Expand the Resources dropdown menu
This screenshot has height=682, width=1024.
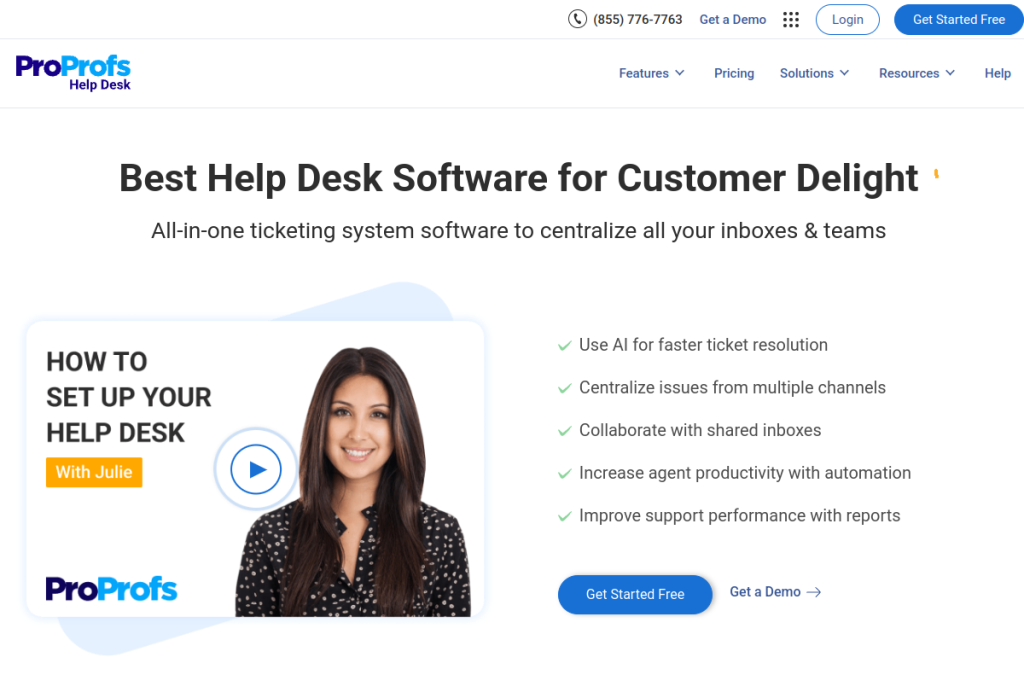pos(917,73)
